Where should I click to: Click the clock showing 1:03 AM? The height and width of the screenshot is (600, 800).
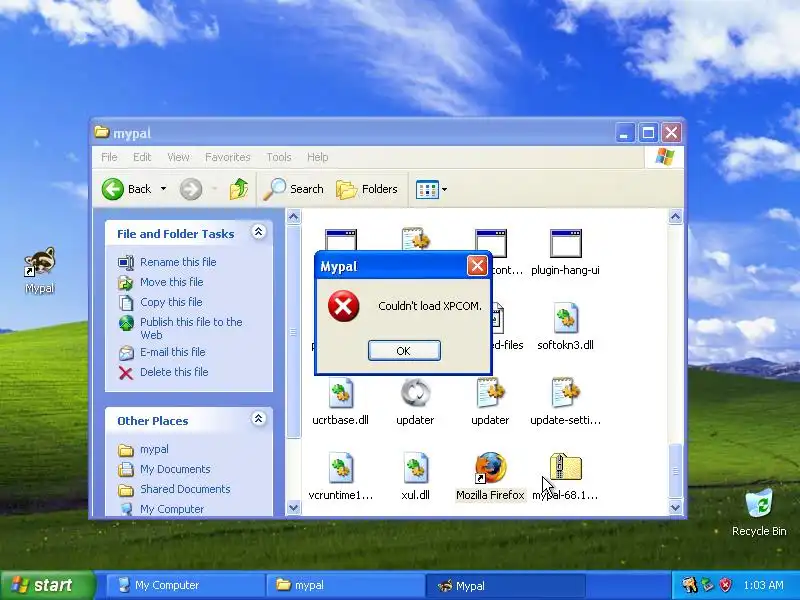point(763,585)
